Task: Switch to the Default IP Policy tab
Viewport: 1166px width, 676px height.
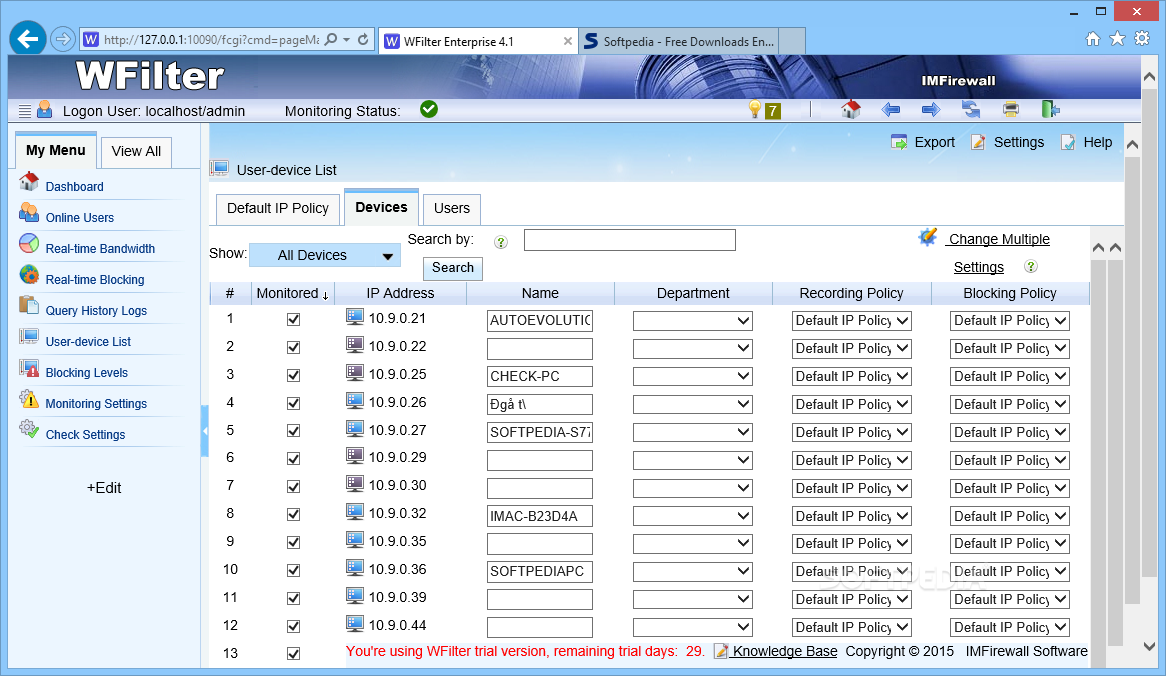Action: (277, 209)
